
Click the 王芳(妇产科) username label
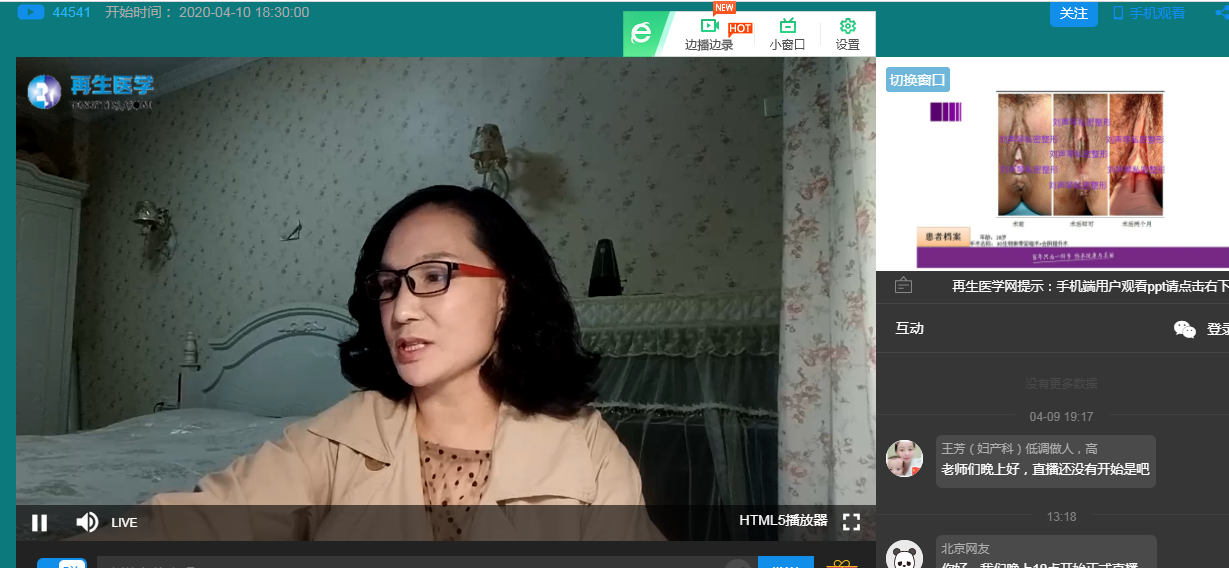click(x=1019, y=449)
